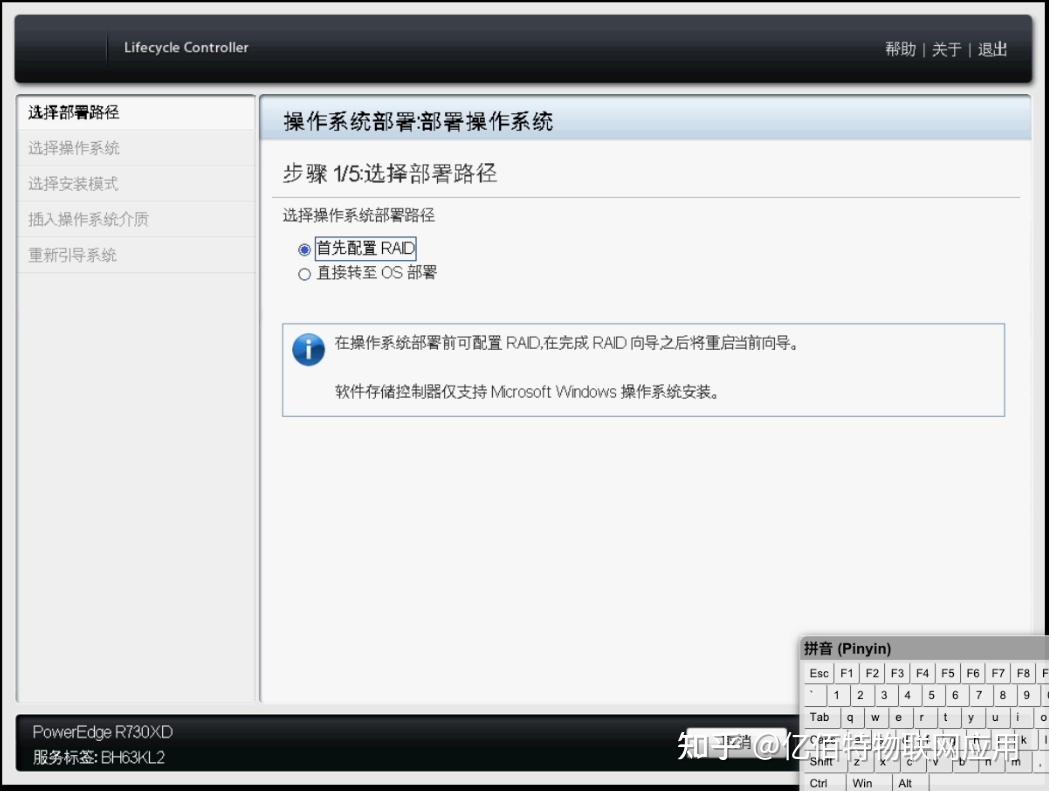Click 退出 (Exit) to leave Lifecycle Controller
The height and width of the screenshot is (791, 1049).
click(991, 49)
